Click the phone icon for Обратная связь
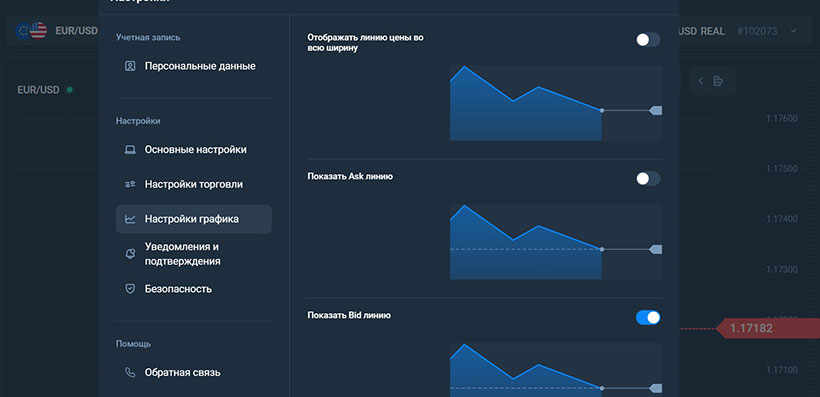Viewport: 820px width, 397px height. click(x=130, y=372)
